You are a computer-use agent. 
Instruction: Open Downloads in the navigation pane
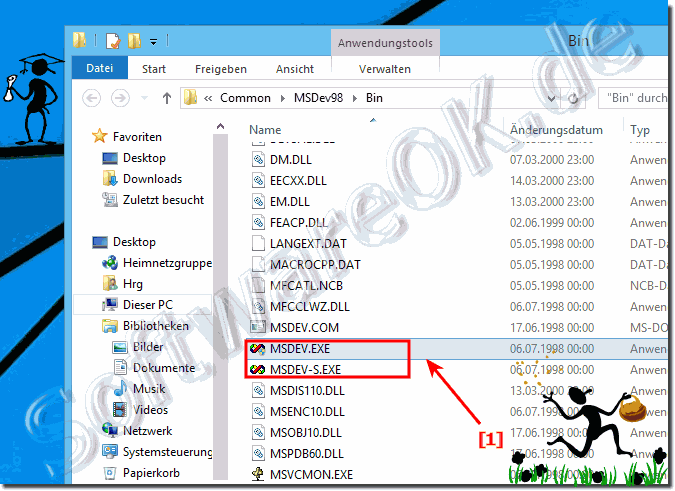[142, 179]
